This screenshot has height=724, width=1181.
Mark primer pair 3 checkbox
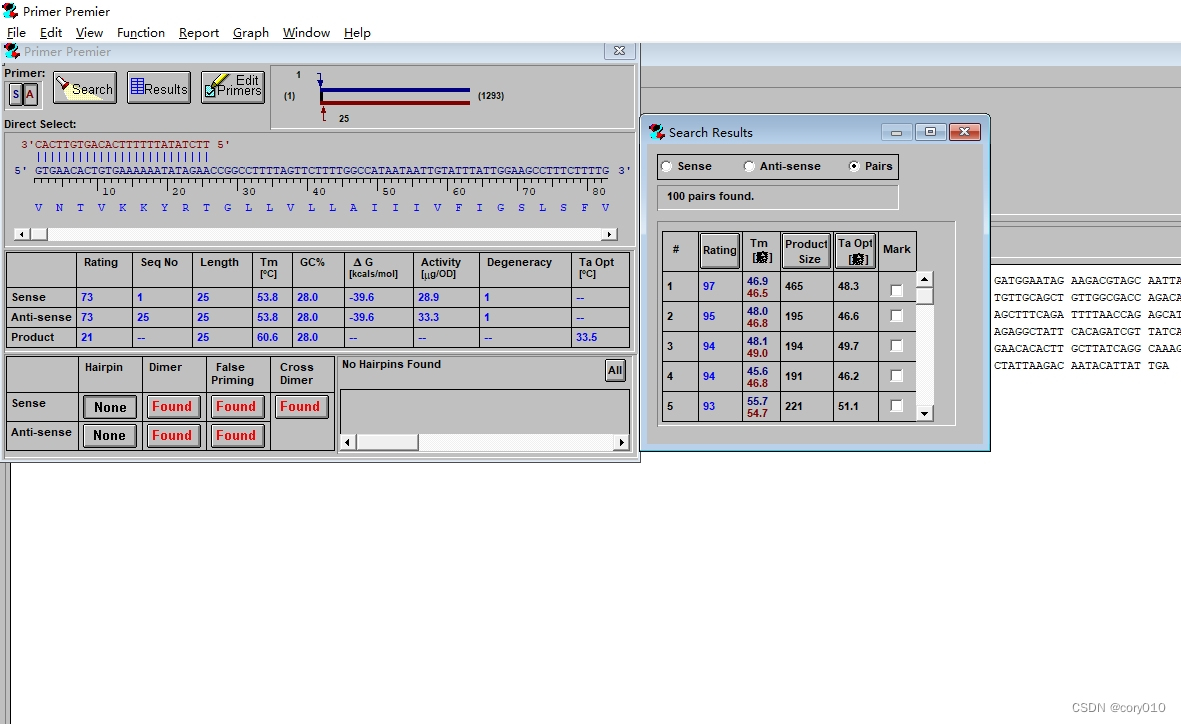point(896,346)
